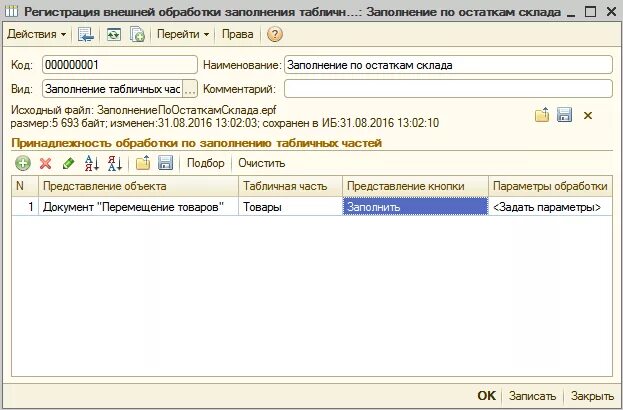Viewport: 623px width, 410px height.
Task: Close the window with title bar X
Action: click(611, 12)
